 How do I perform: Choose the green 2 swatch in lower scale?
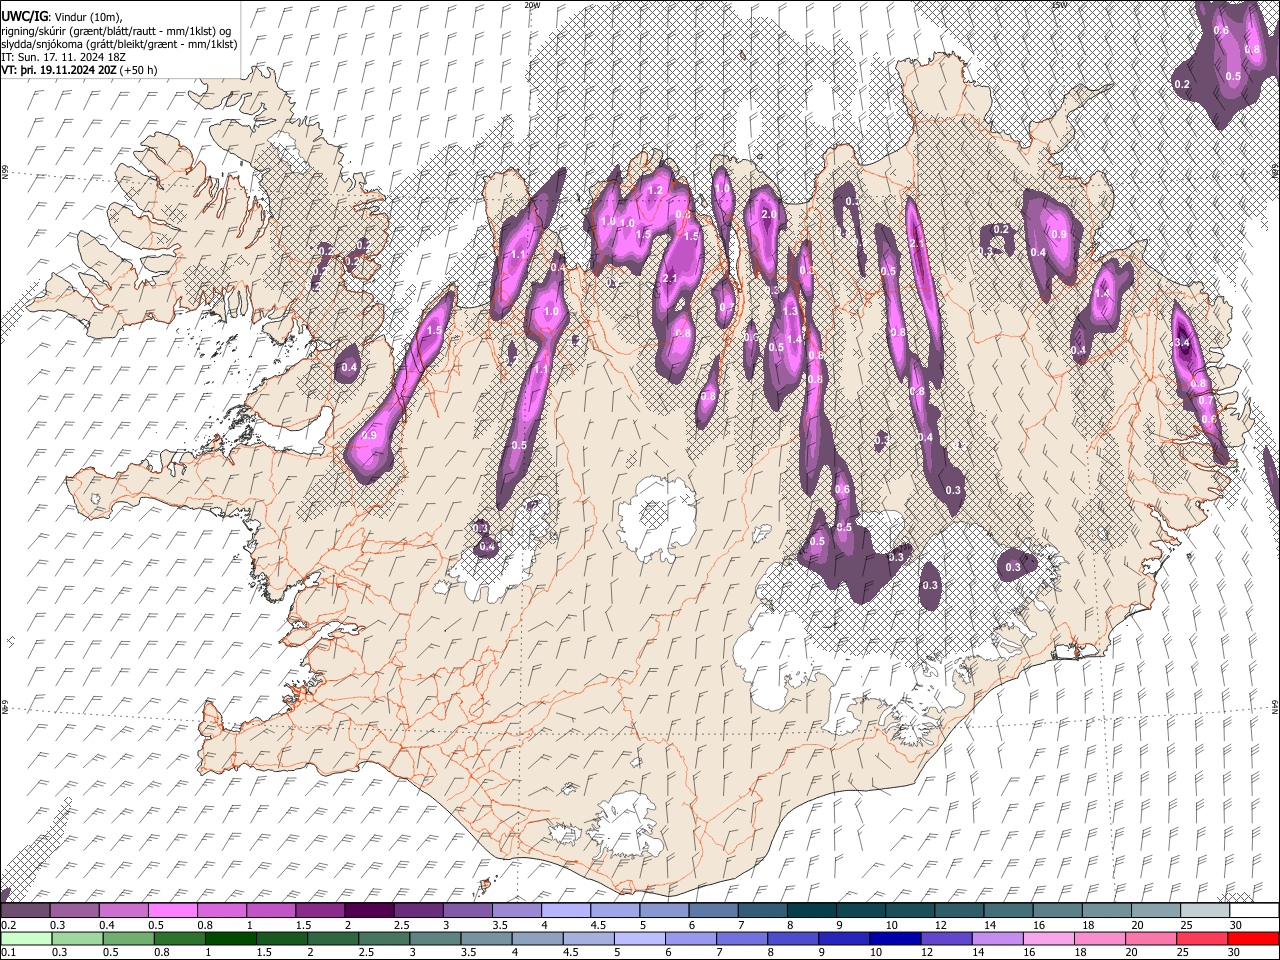tap(333, 938)
